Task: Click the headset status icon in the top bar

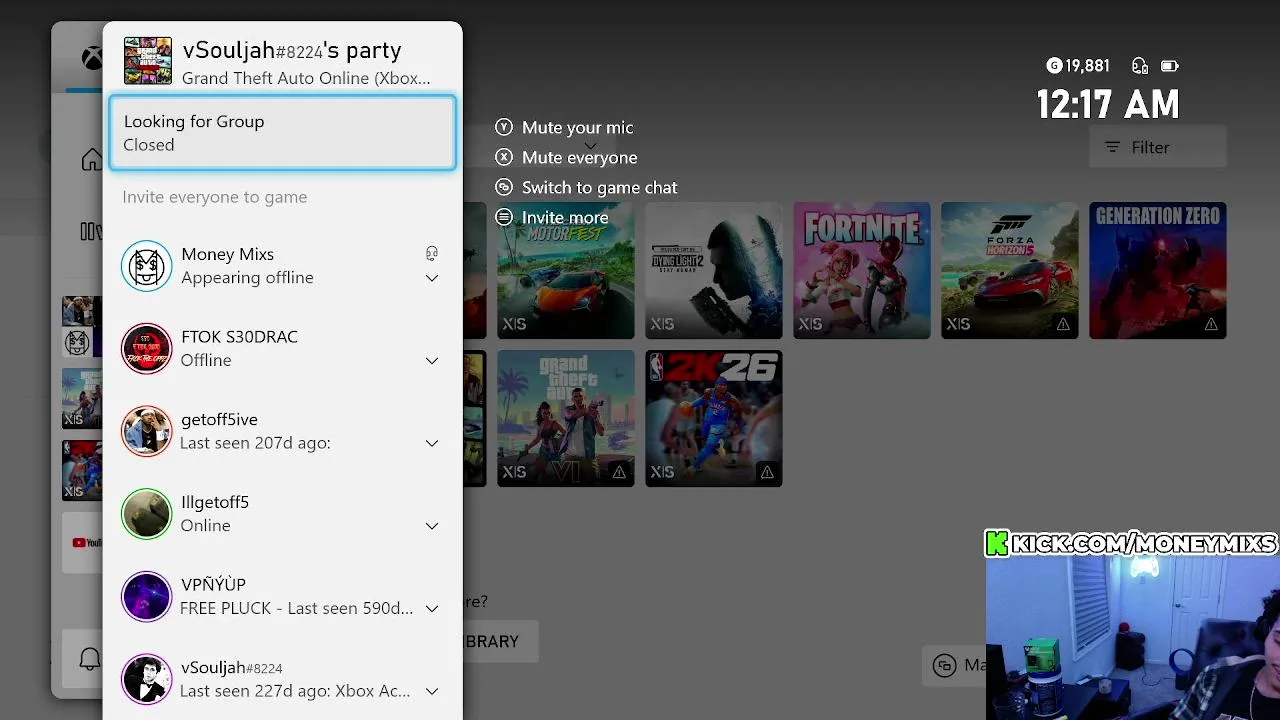Action: tap(1139, 66)
